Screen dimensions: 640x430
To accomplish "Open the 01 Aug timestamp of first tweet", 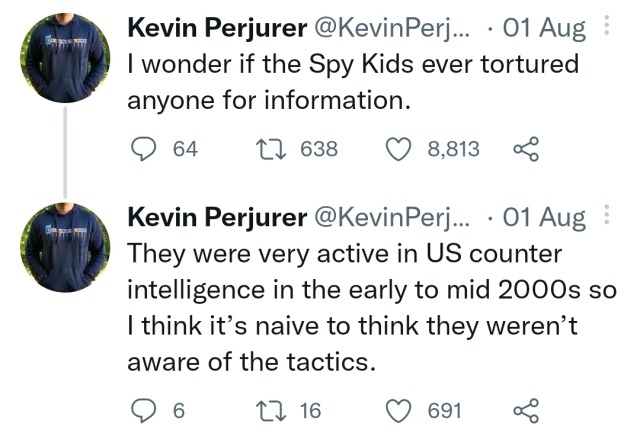I will (x=548, y=28).
